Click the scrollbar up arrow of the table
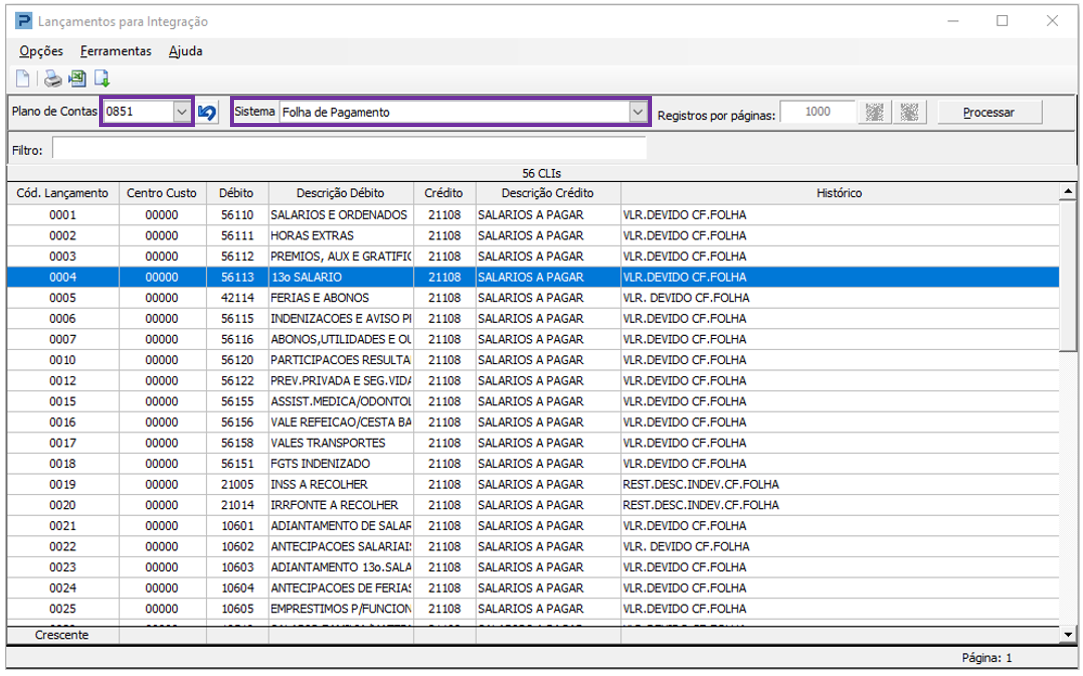1083x676 pixels. tap(1068, 191)
